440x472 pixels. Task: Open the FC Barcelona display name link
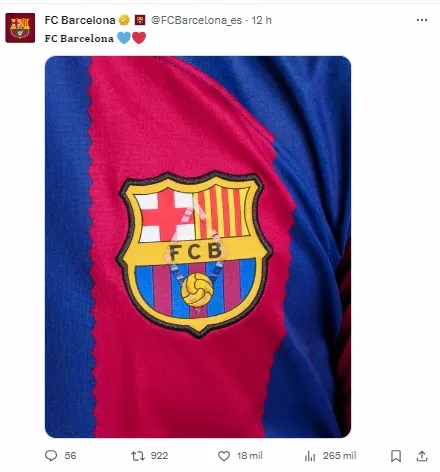tap(80, 20)
